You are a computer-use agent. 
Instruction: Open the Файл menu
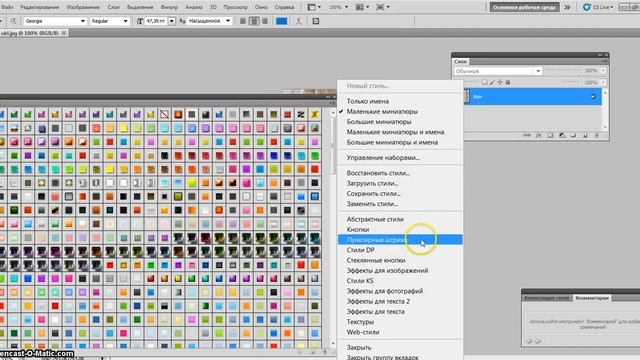pyautogui.click(x=7, y=7)
